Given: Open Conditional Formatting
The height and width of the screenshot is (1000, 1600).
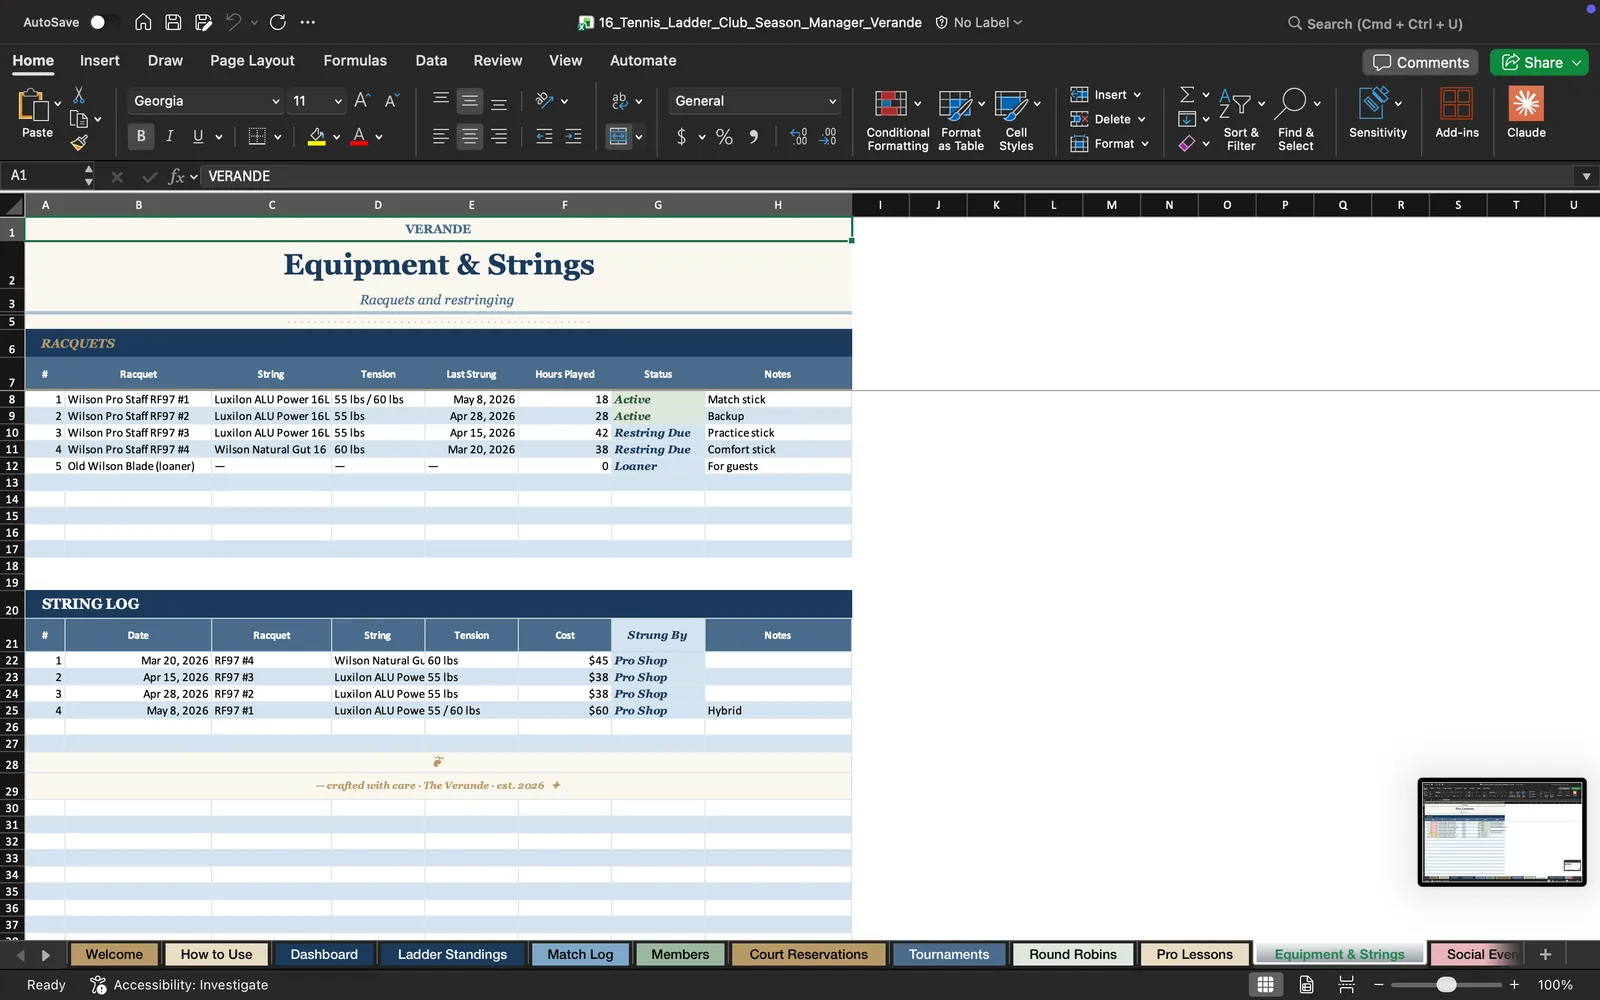Looking at the screenshot, I should pos(897,120).
